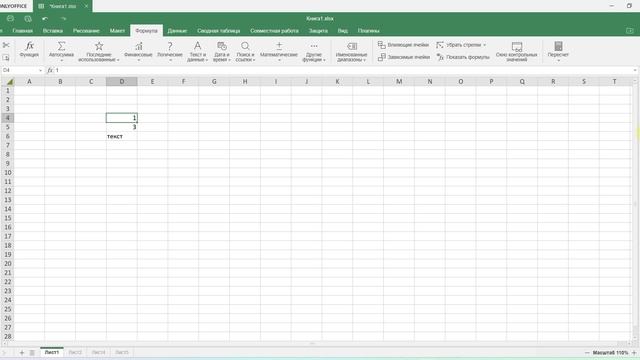Select row header 10
Viewport: 640px width, 360px height.
8,173
